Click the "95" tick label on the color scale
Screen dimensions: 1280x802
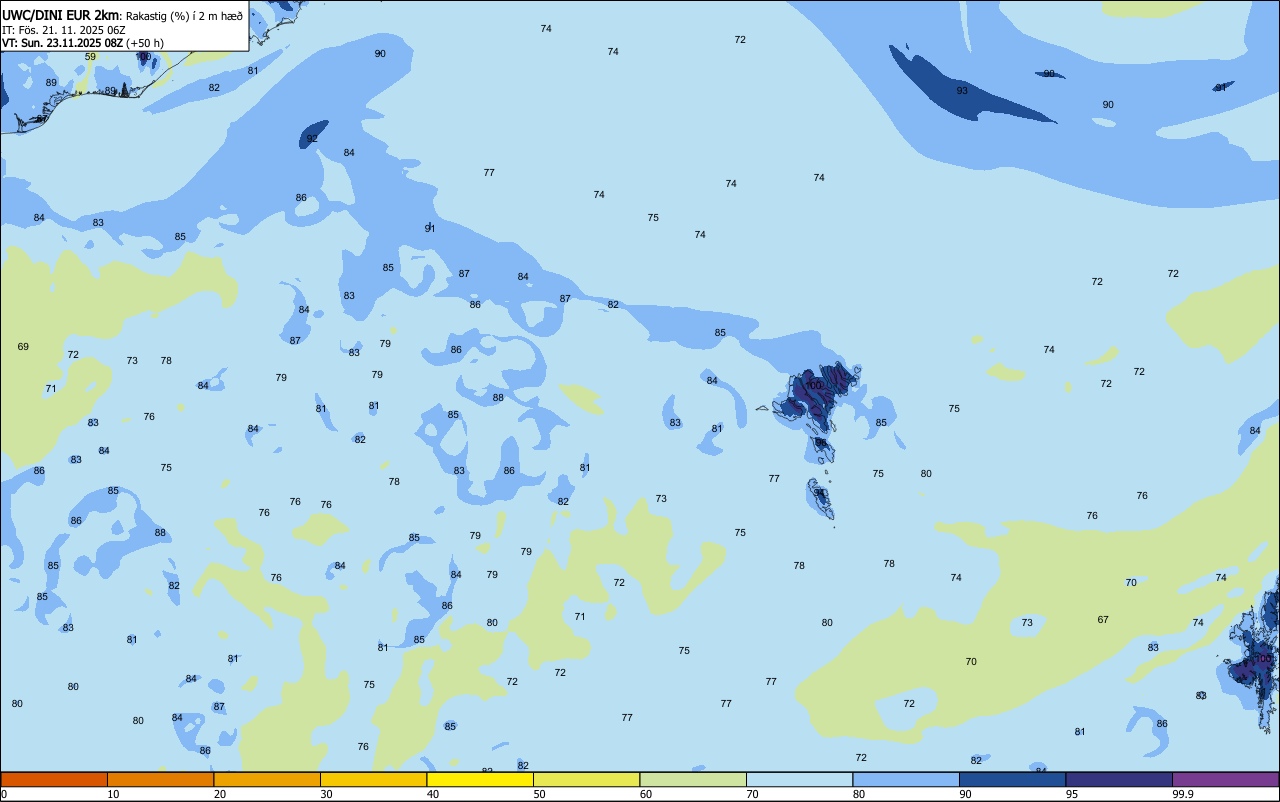point(1072,794)
